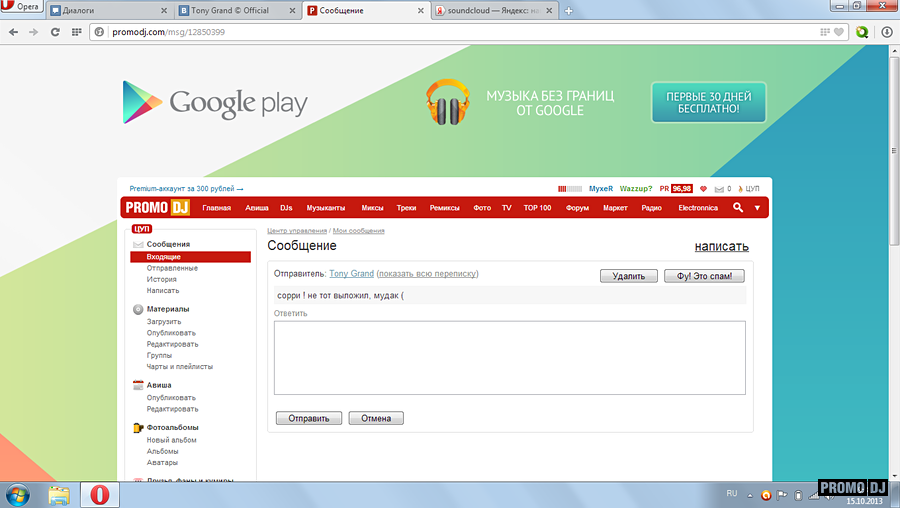The width and height of the screenshot is (900, 508).
Task: Open the envelope messages icon in header
Action: coord(718,188)
